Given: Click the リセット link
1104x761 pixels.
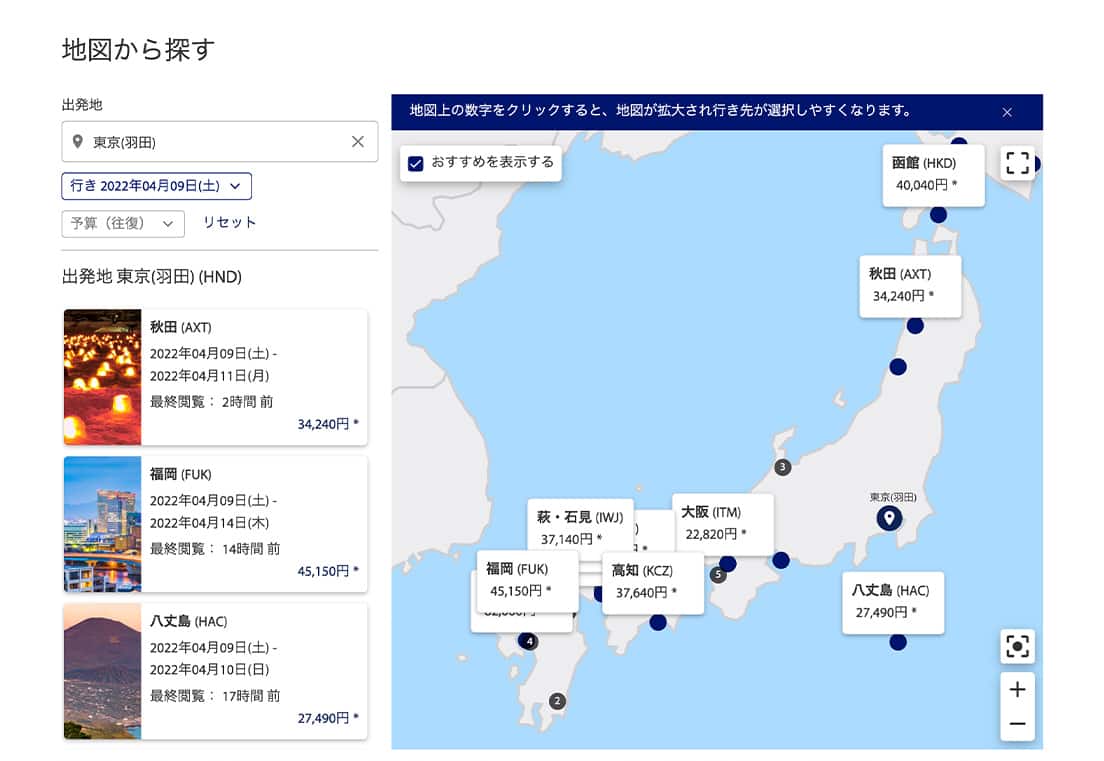Looking at the screenshot, I should [x=230, y=222].
